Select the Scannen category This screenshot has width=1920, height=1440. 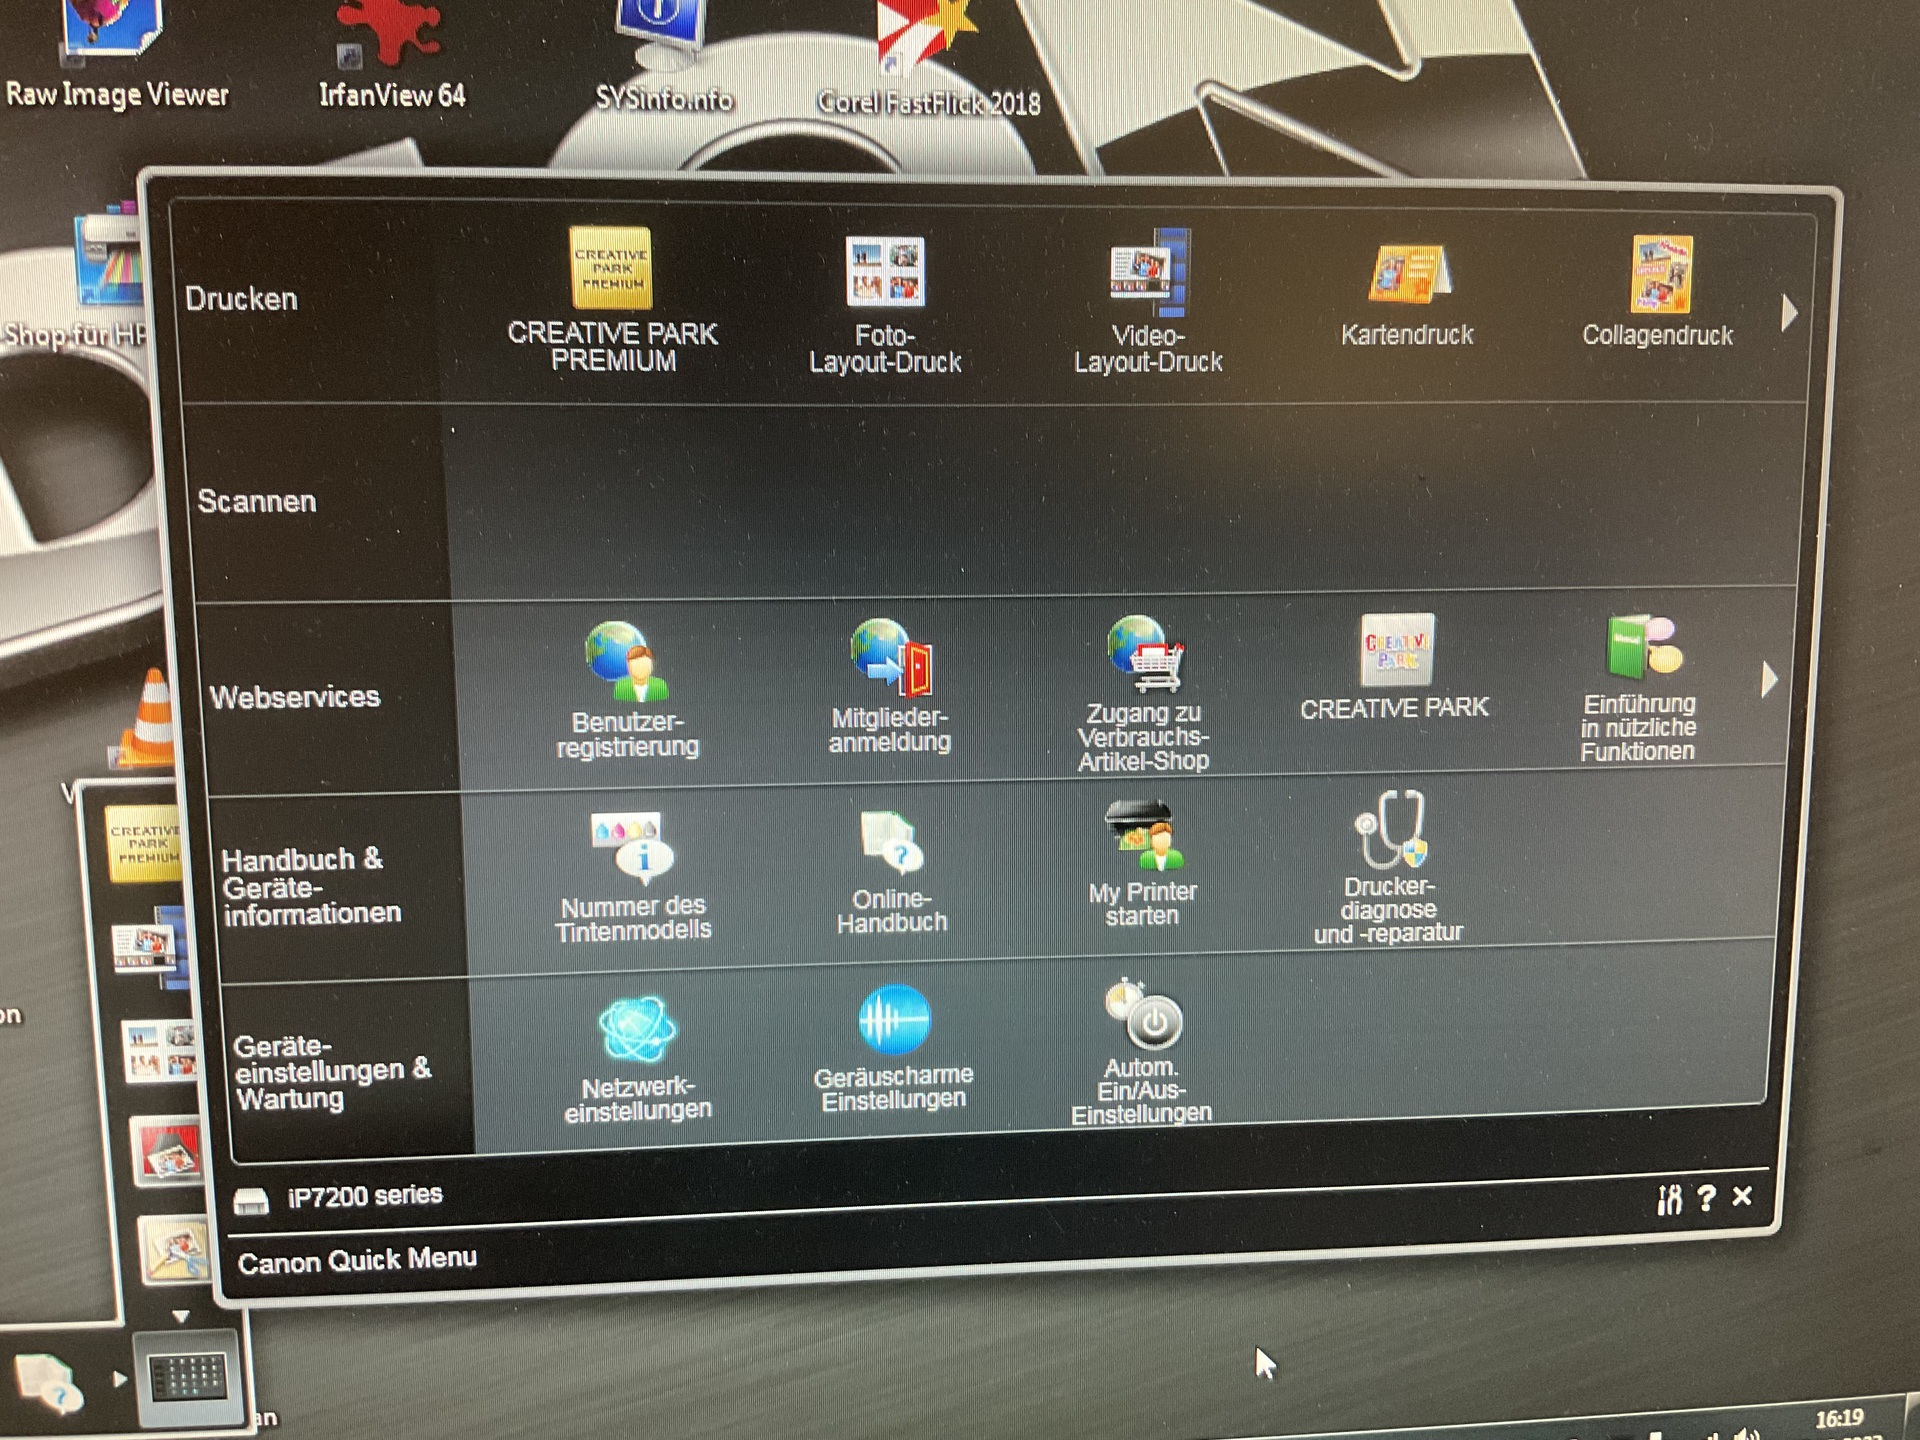pyautogui.click(x=257, y=501)
